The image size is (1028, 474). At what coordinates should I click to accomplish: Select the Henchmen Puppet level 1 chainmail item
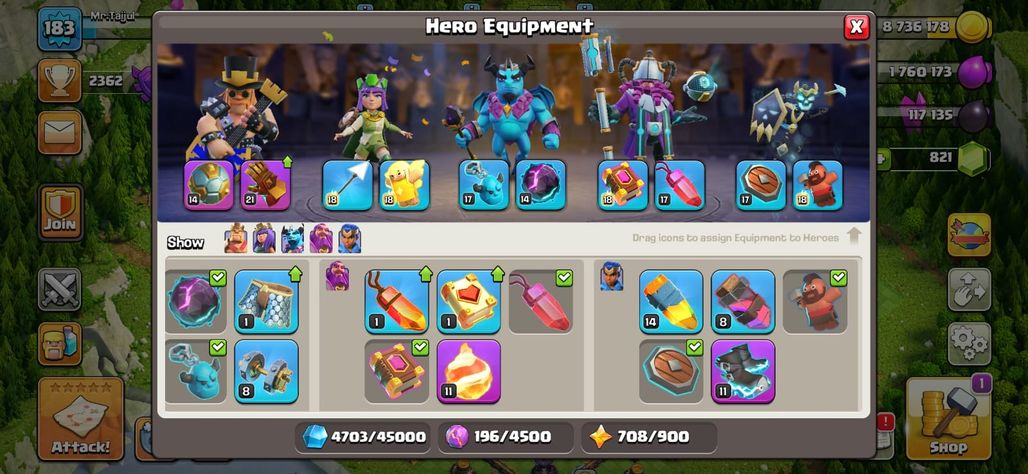266,302
